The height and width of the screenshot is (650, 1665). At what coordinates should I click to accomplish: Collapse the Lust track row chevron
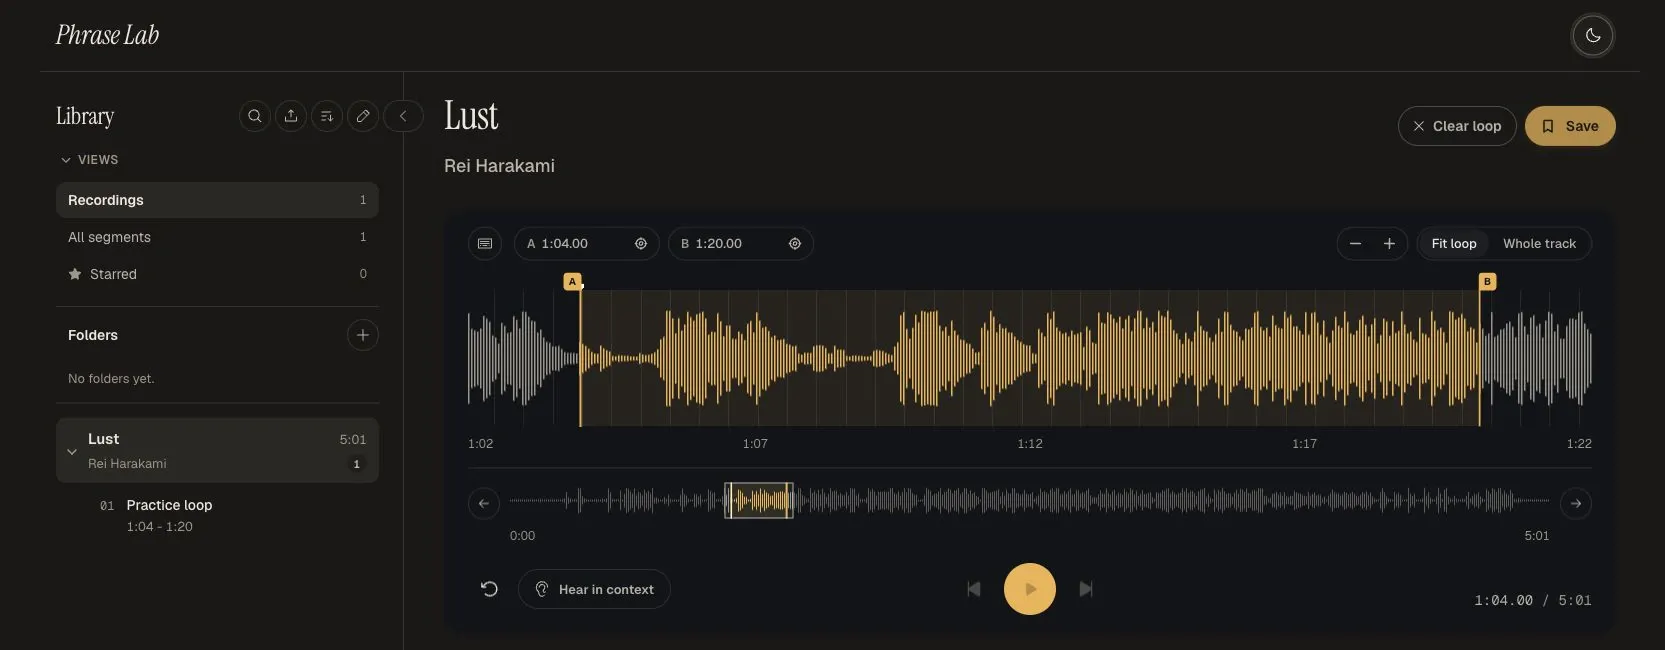[72, 451]
